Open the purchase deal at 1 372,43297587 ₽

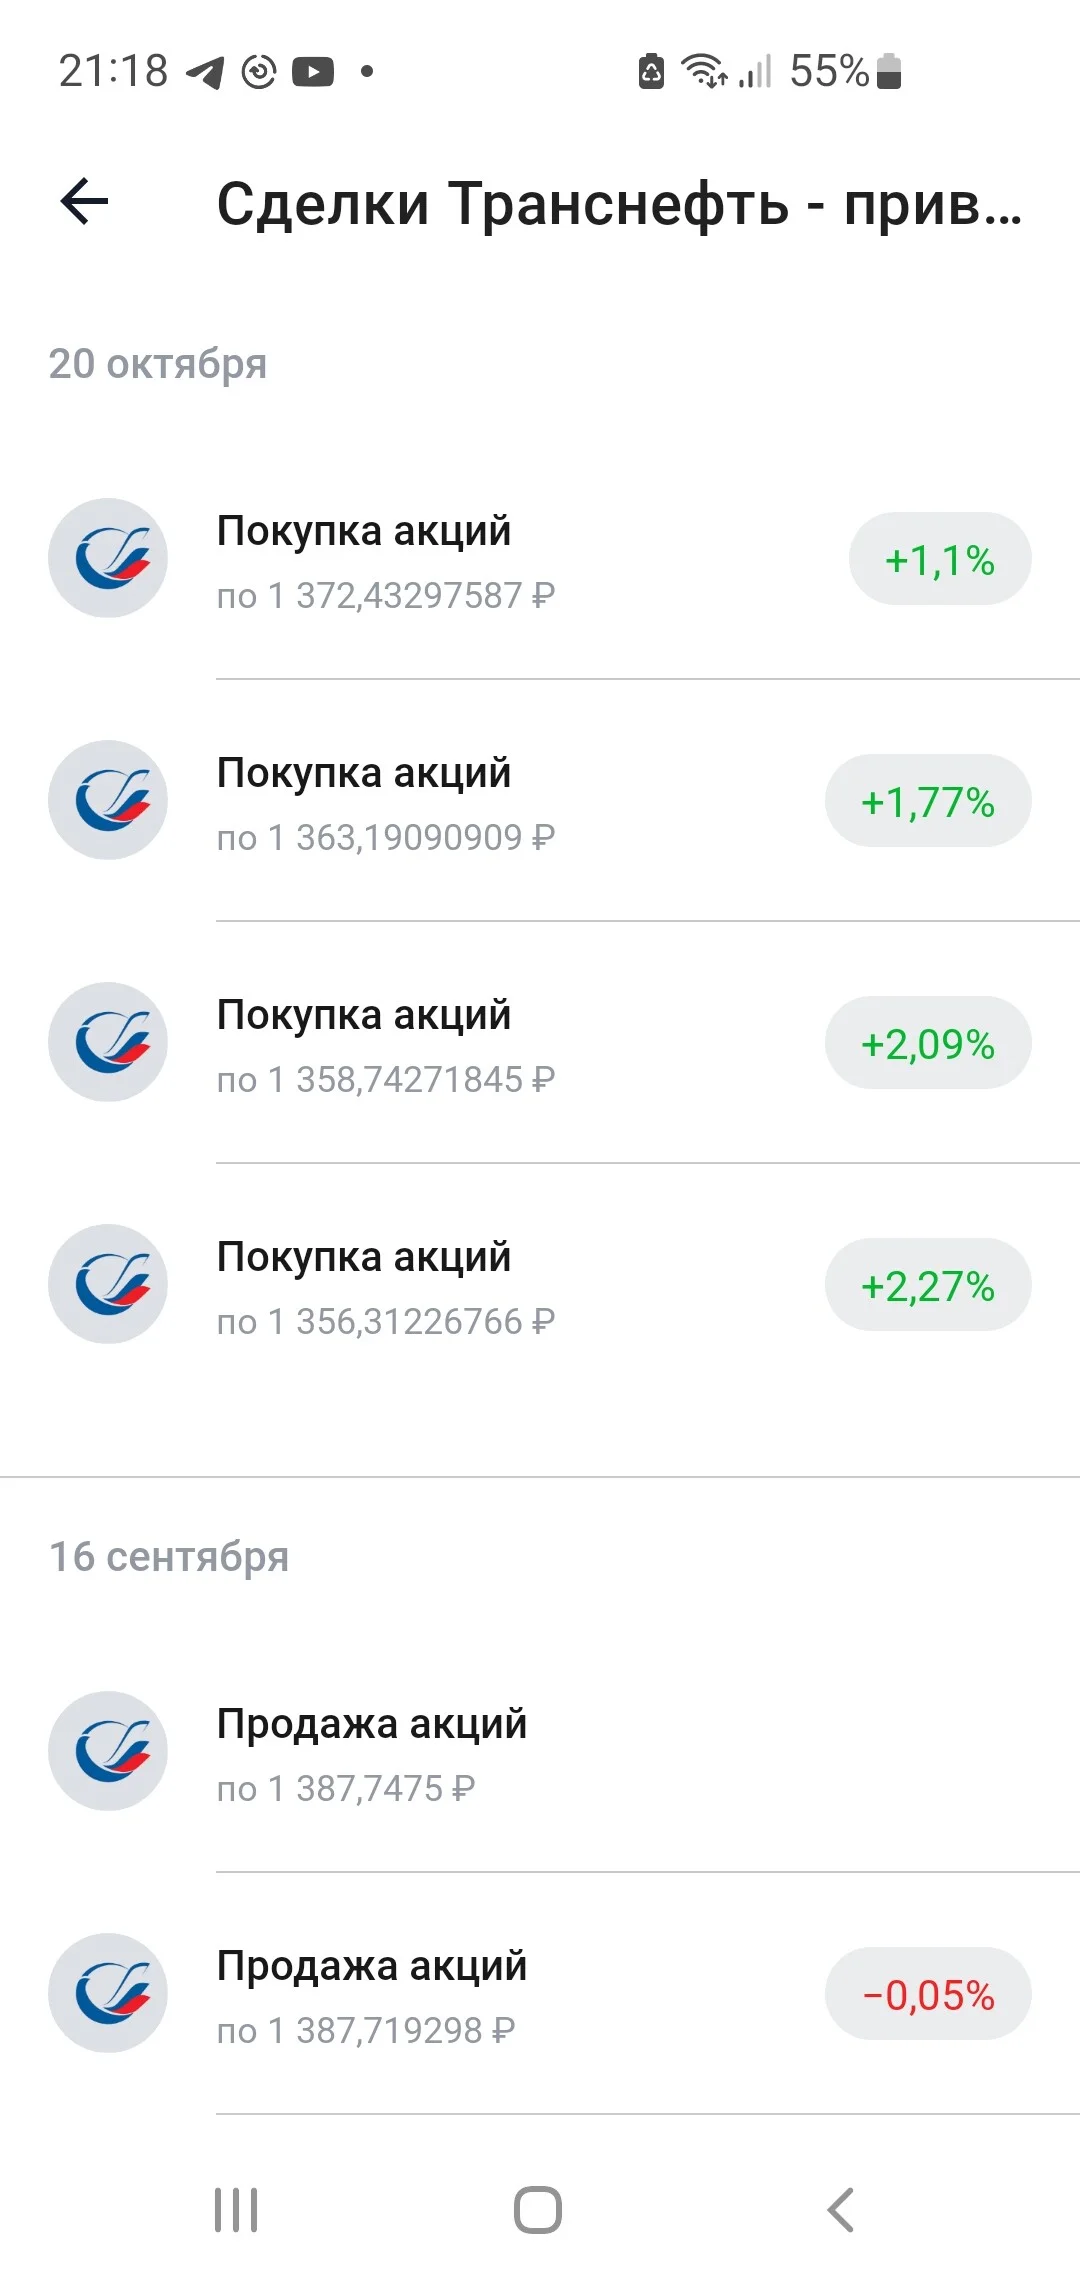coord(540,559)
